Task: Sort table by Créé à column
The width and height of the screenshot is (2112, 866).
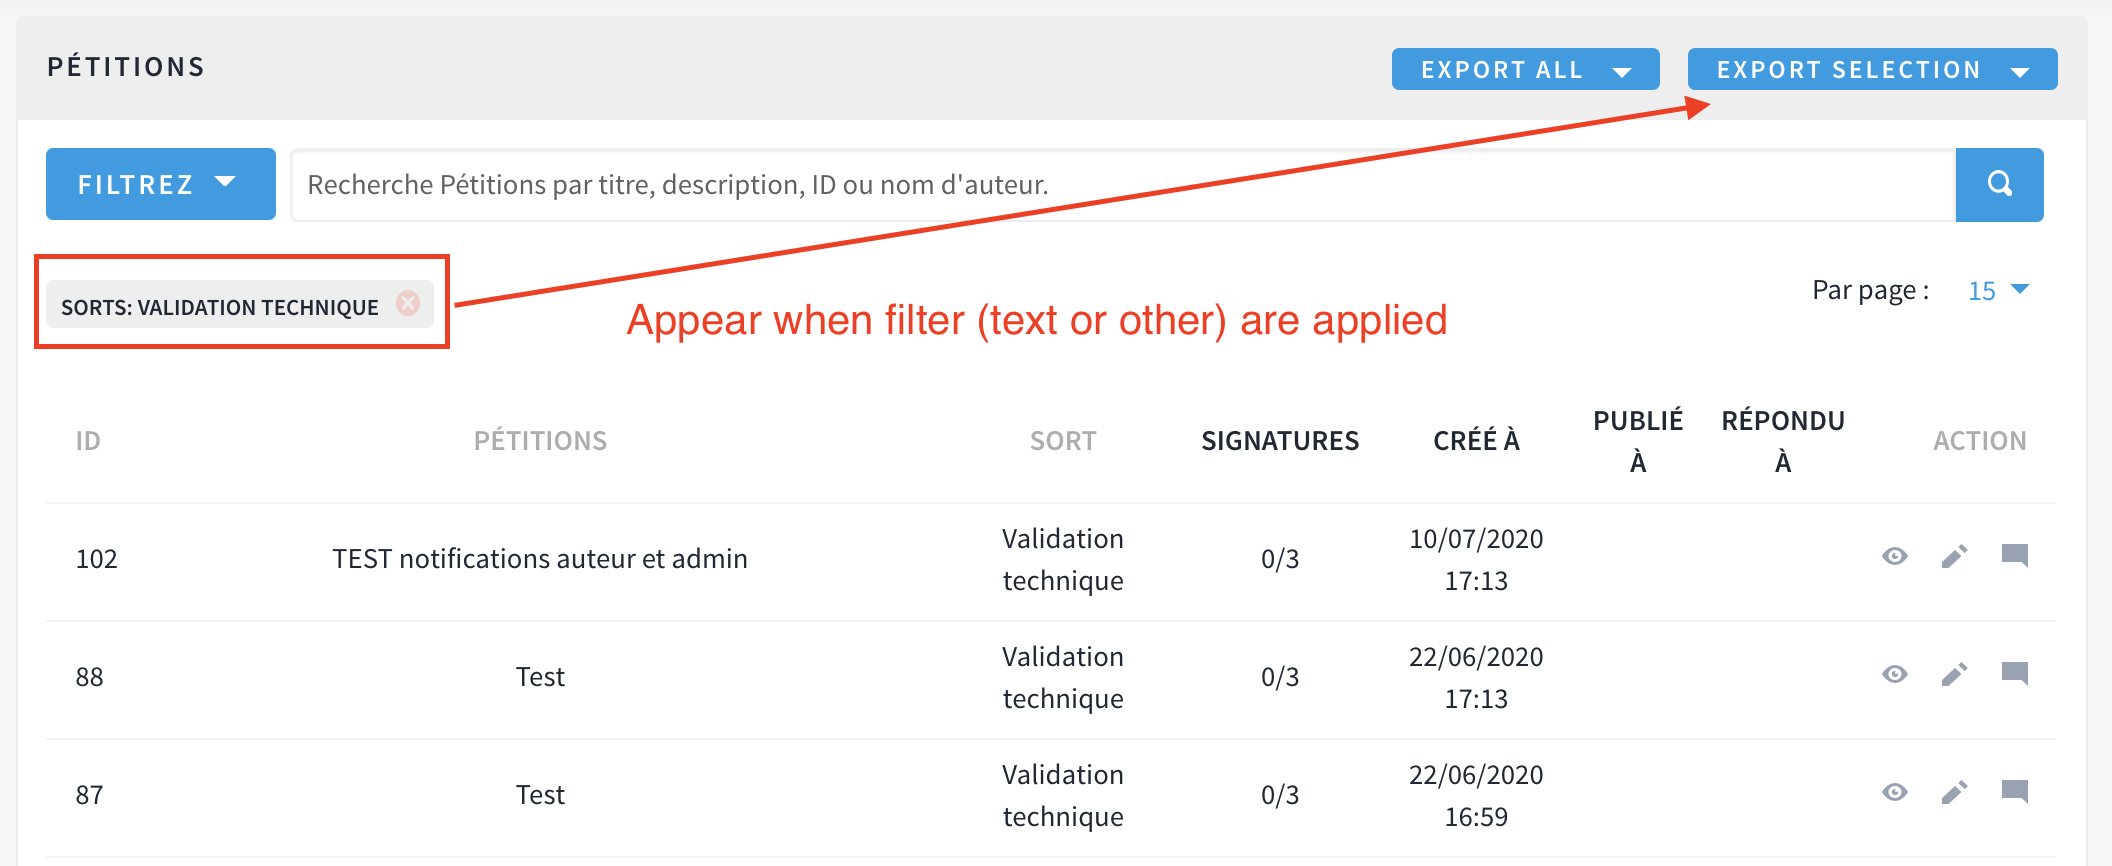Action: pos(1476,441)
